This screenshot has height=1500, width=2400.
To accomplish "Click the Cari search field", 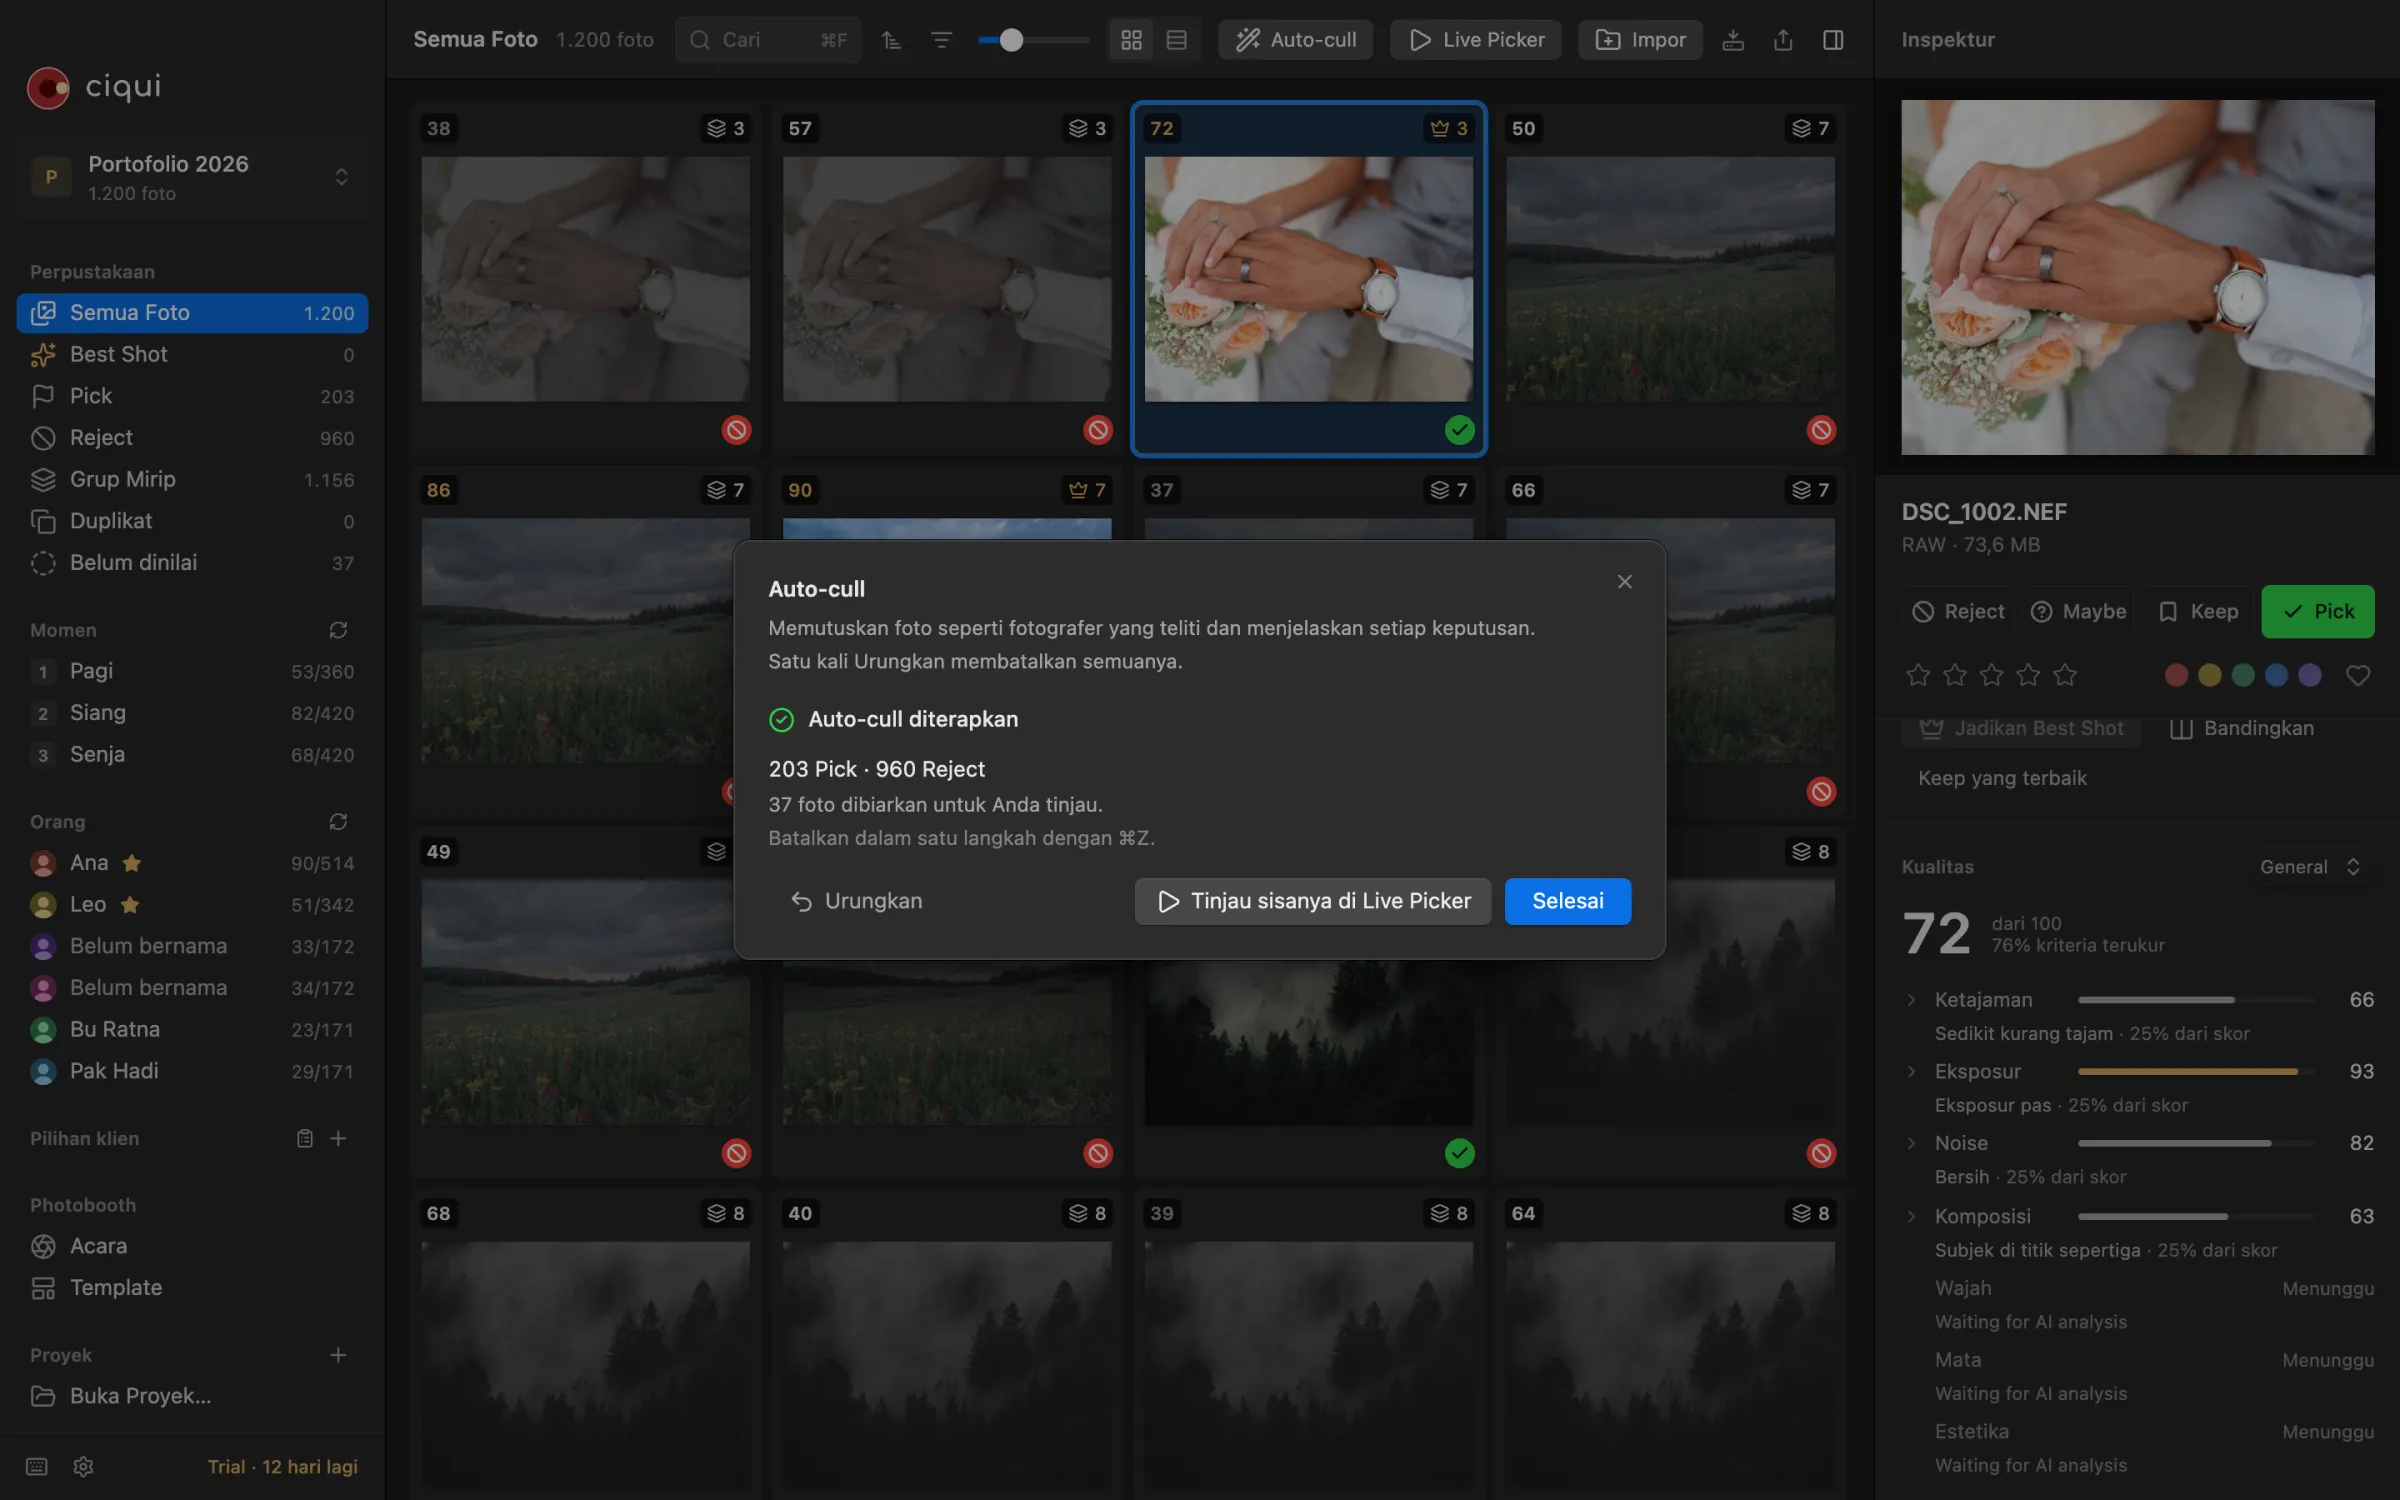I will [x=767, y=40].
